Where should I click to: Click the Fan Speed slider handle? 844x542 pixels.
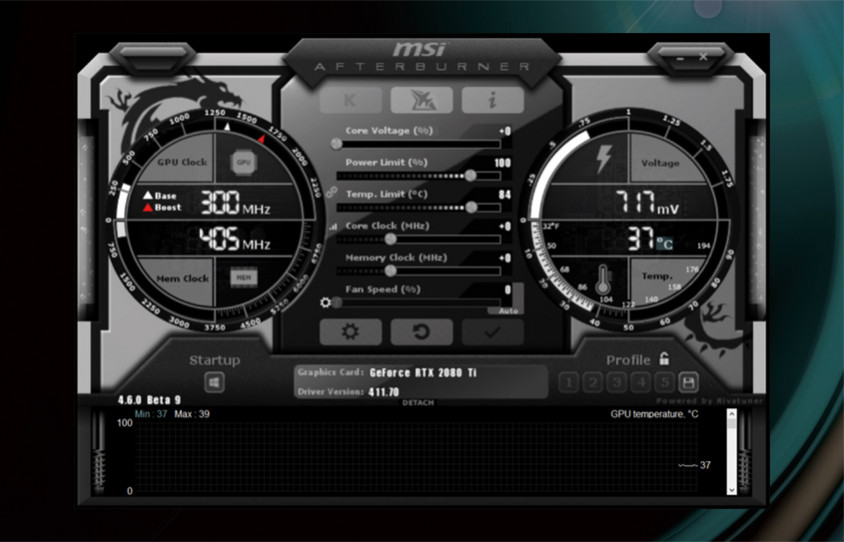(336, 302)
